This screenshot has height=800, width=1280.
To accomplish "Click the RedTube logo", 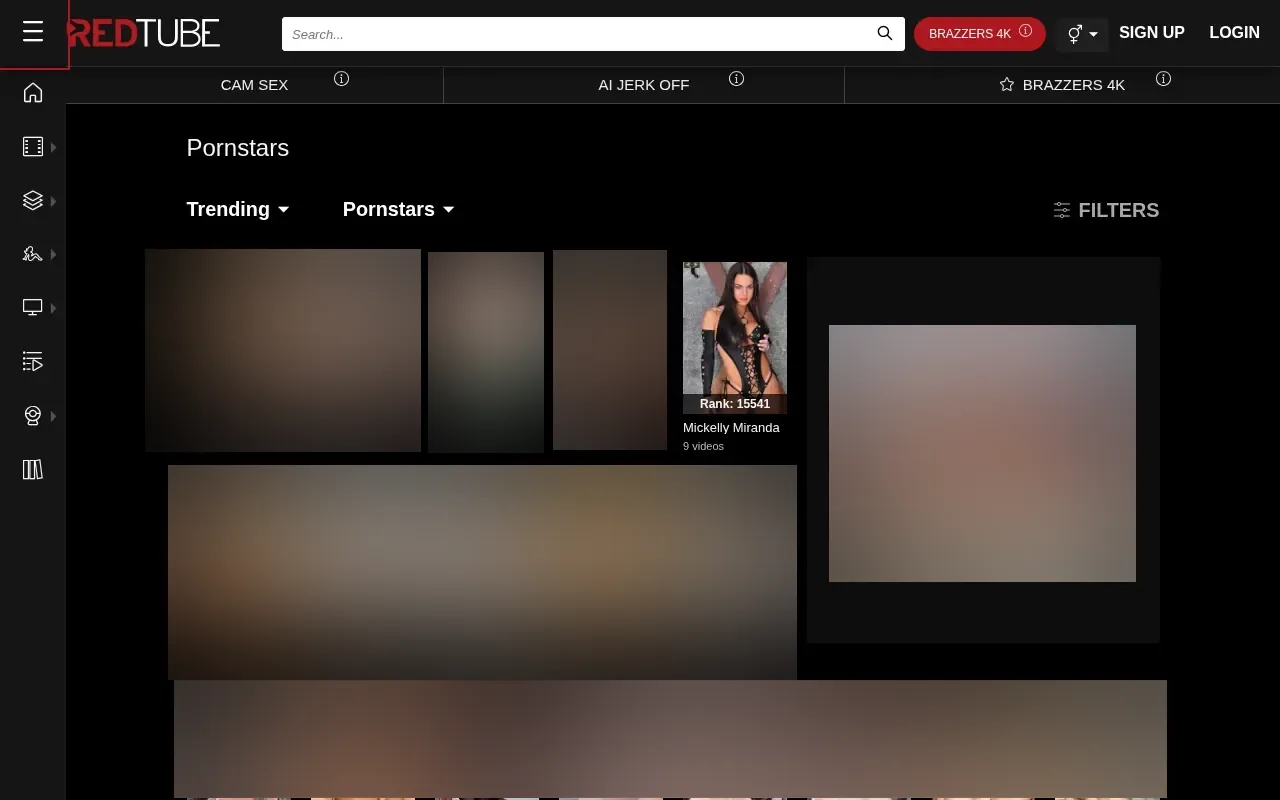I will (144, 33).
